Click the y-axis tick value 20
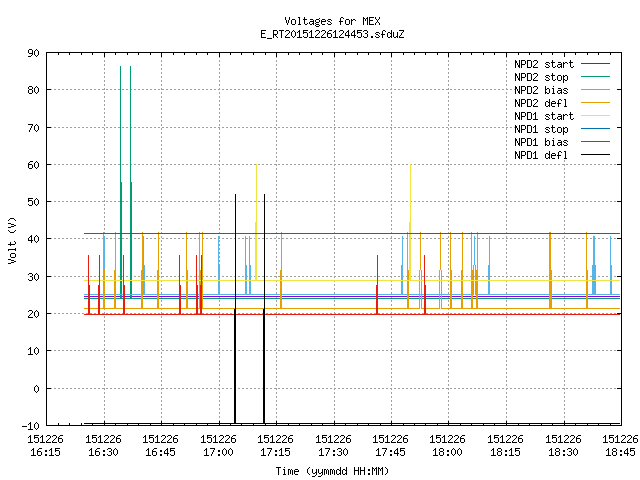This screenshot has width=640, height=480. 33,314
